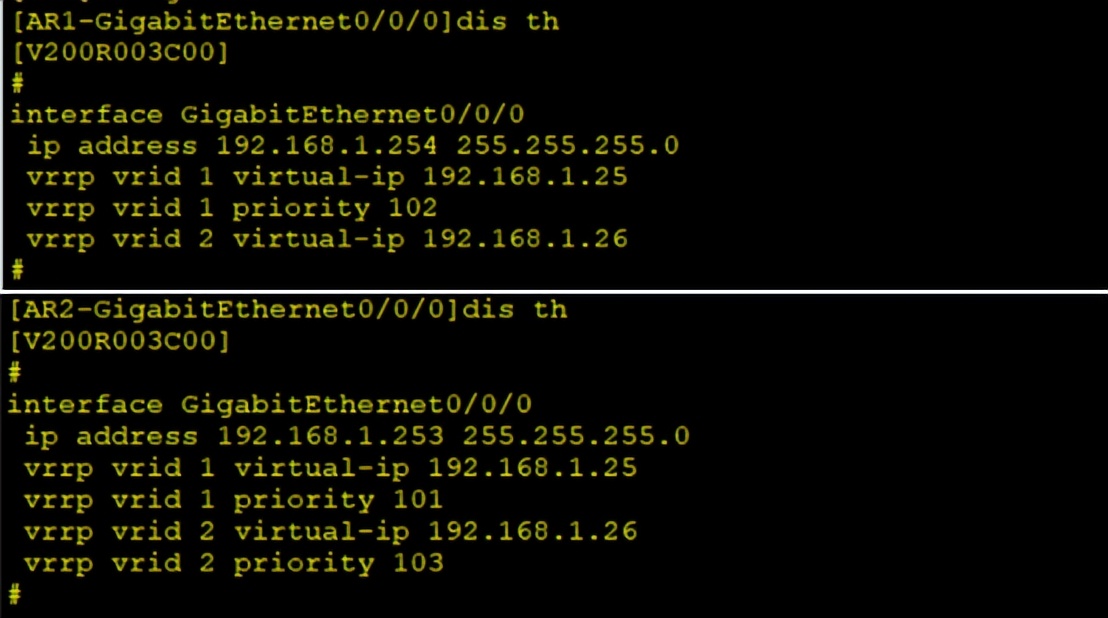Click the V200R003C00 version line in AR2 output
Image resolution: width=1108 pixels, height=618 pixels.
[x=120, y=341]
